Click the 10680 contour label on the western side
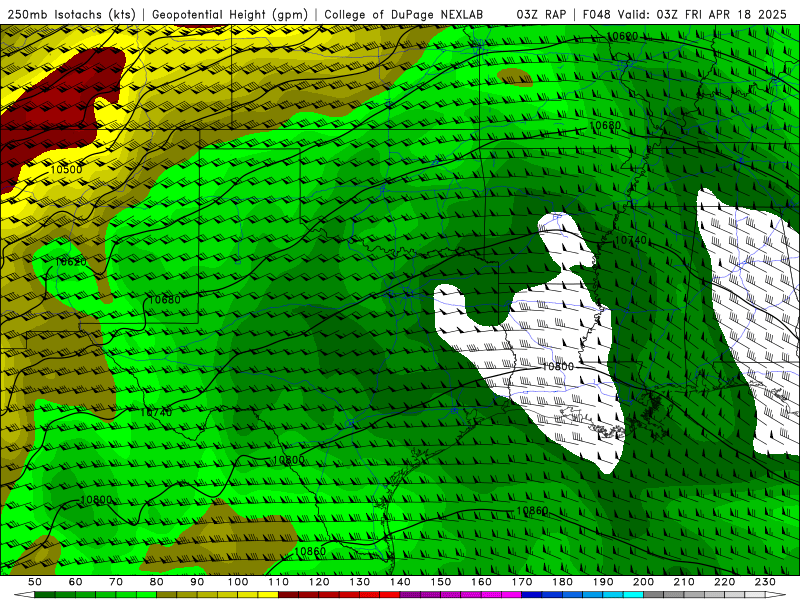Viewport: 800px width, 600px height. pos(164,299)
